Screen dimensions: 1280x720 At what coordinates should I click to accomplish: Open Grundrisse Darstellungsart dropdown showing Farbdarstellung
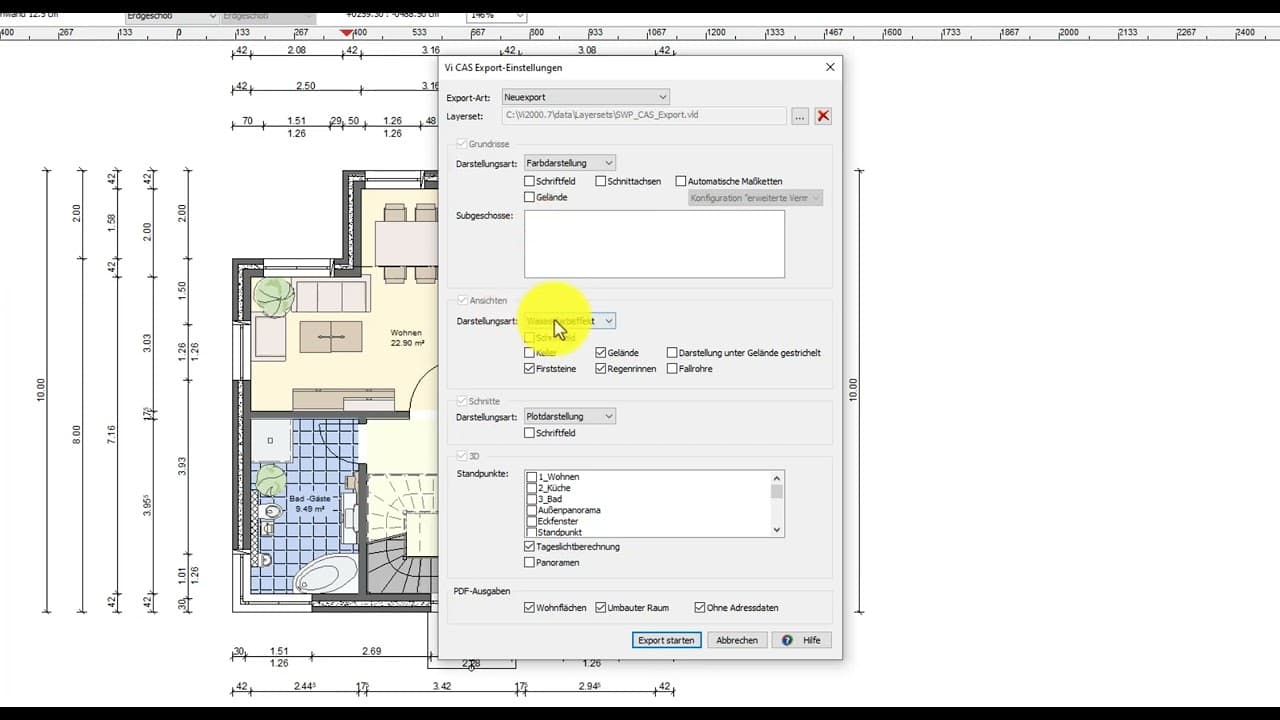click(x=570, y=162)
